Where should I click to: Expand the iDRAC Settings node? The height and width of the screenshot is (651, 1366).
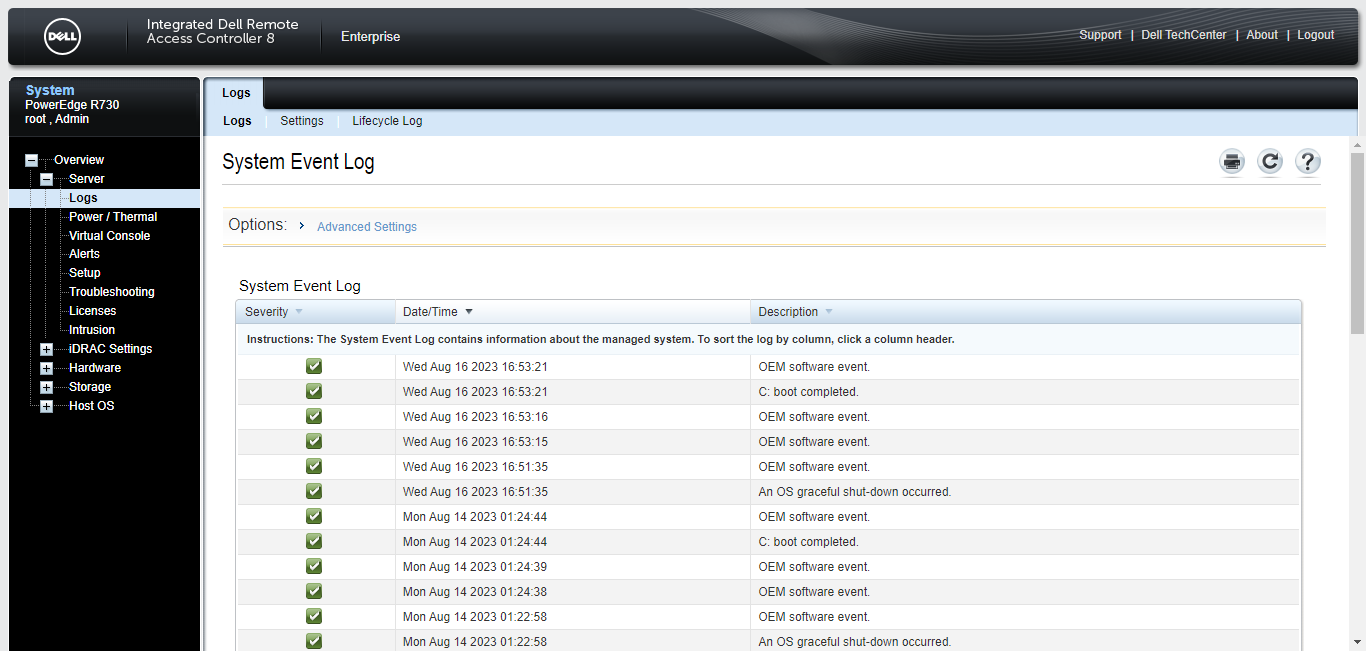point(46,349)
